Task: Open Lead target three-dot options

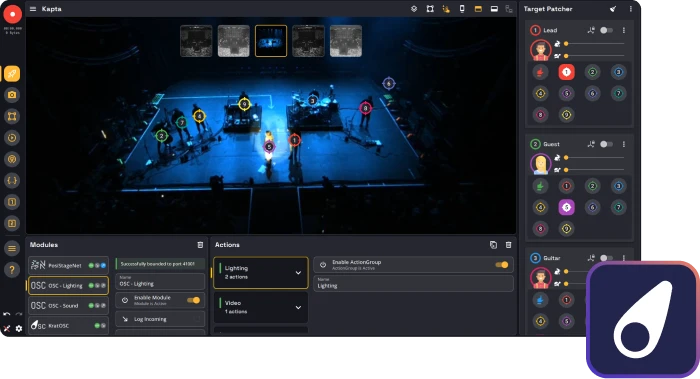Action: tap(624, 30)
